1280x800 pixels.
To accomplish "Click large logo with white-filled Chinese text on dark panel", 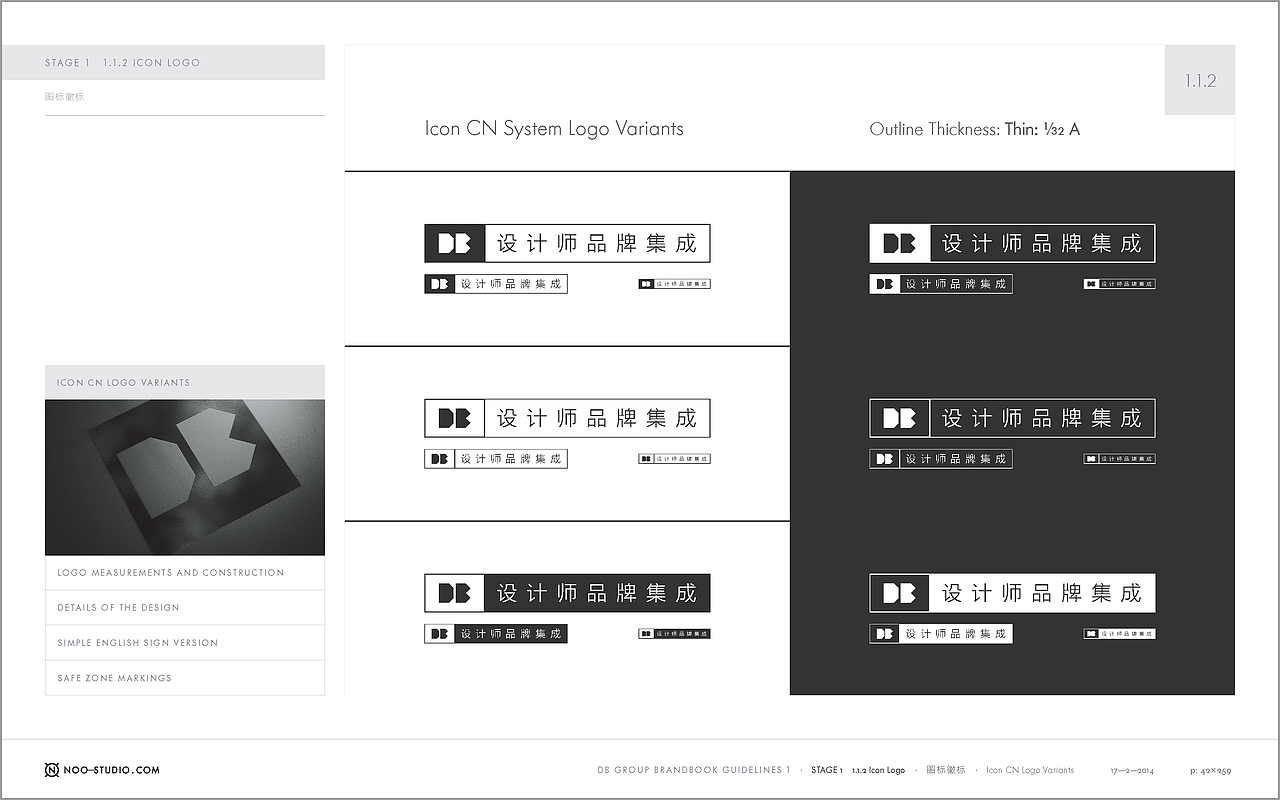I will (x=1012, y=593).
